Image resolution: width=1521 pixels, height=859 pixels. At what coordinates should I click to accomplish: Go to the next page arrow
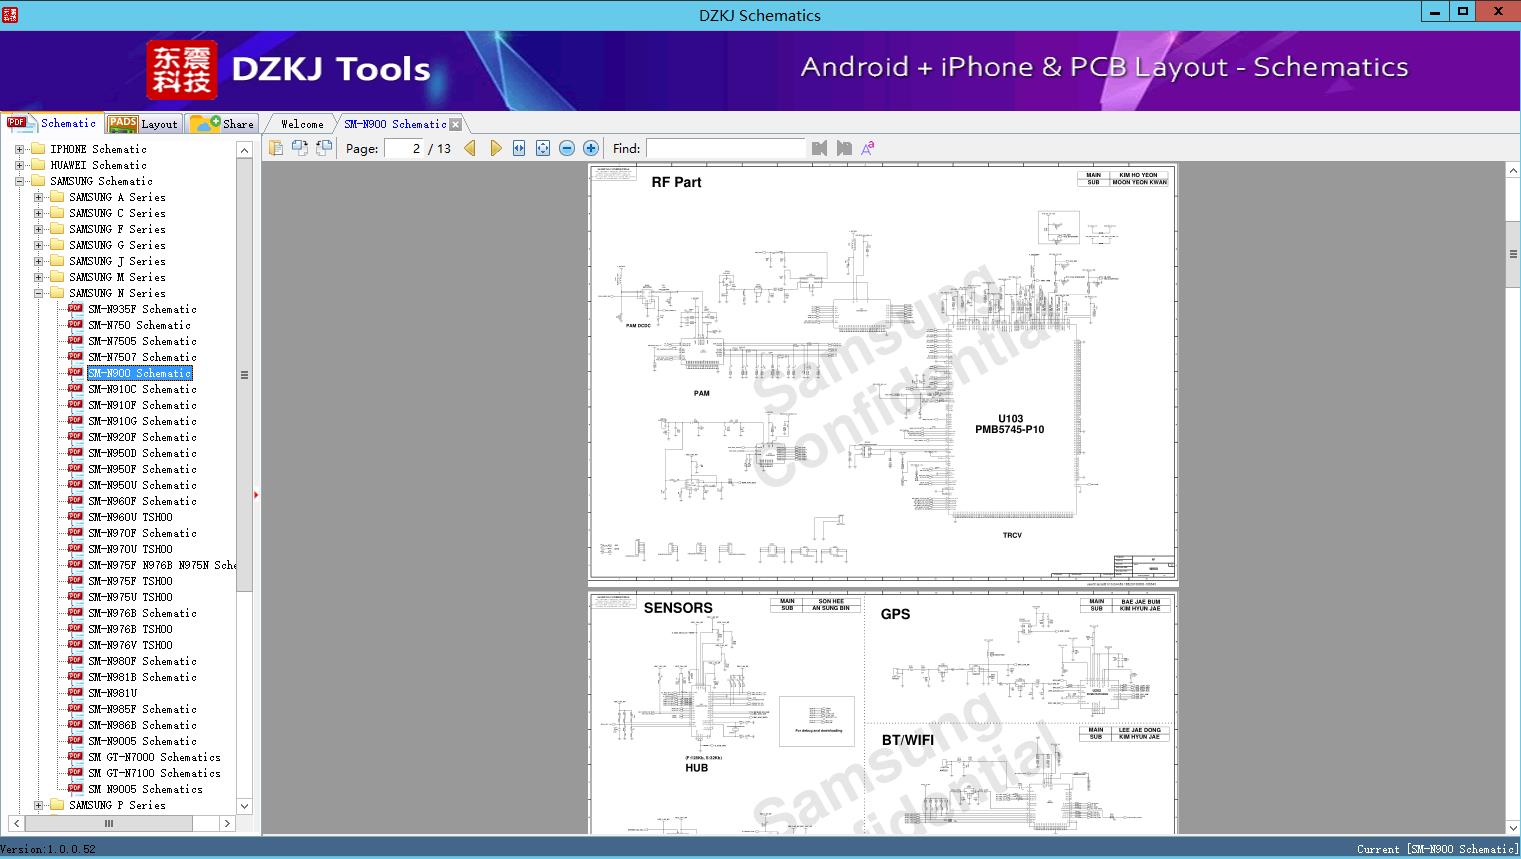[495, 148]
